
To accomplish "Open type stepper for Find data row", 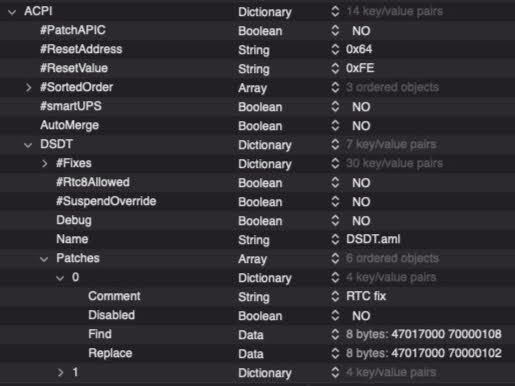I will (335, 334).
